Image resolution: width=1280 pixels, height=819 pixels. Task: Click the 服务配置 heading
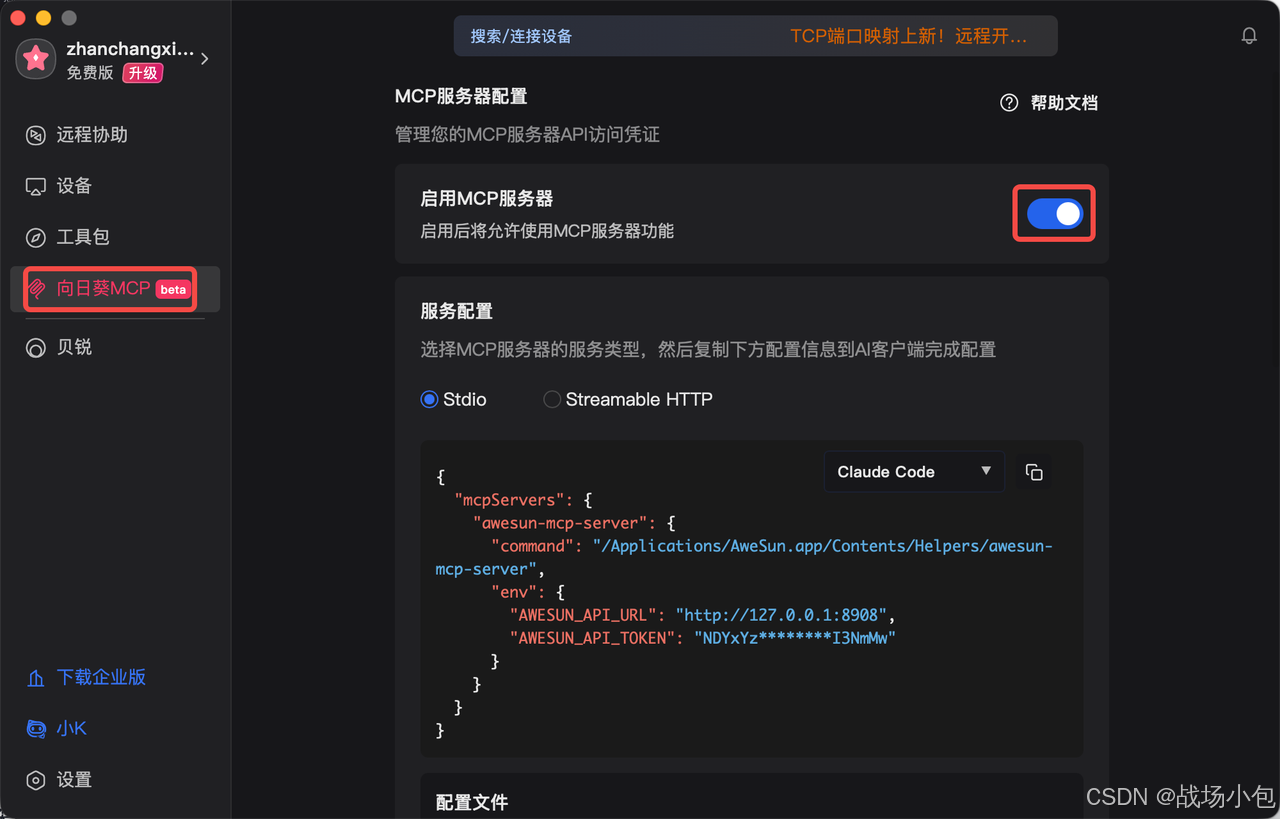pos(456,311)
